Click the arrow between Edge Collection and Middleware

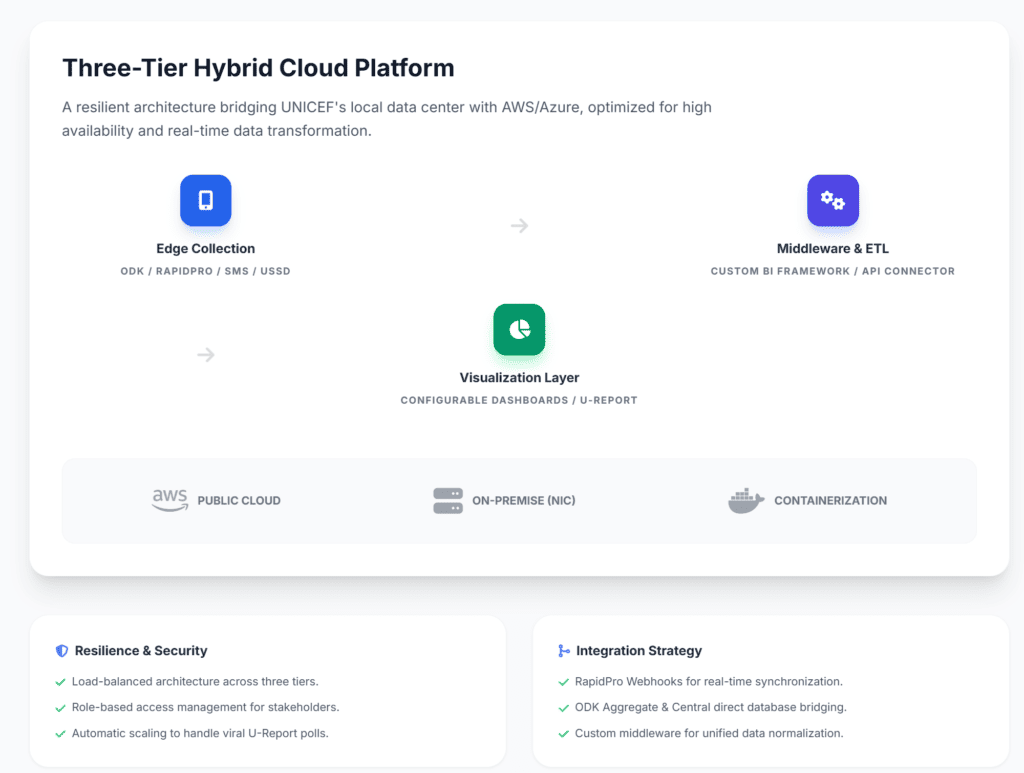pyautogui.click(x=519, y=226)
